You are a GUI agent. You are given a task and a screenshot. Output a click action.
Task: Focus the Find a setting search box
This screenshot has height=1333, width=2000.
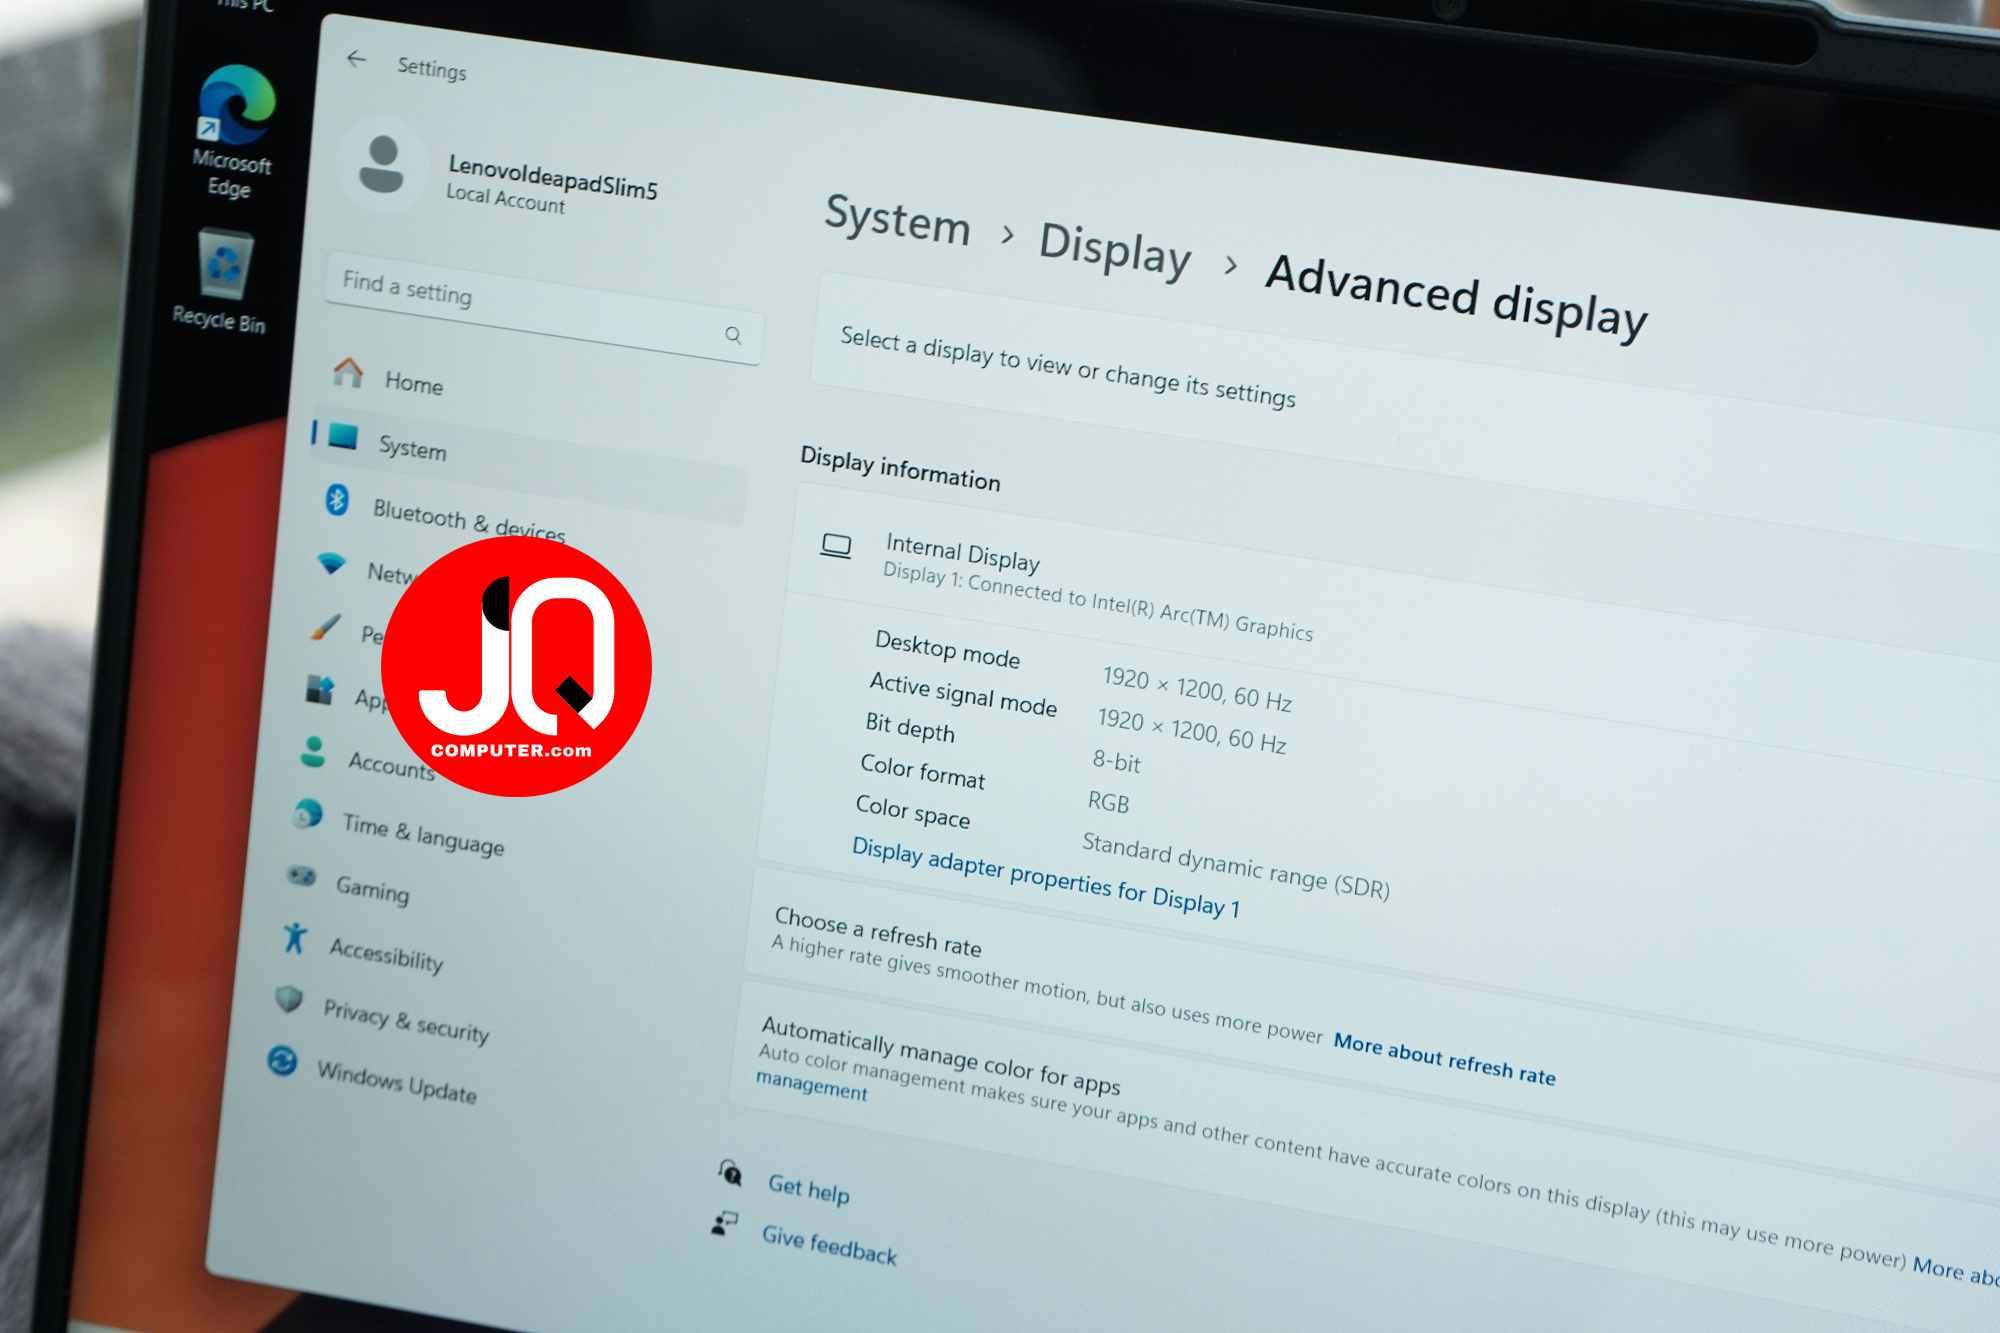pos(544,308)
